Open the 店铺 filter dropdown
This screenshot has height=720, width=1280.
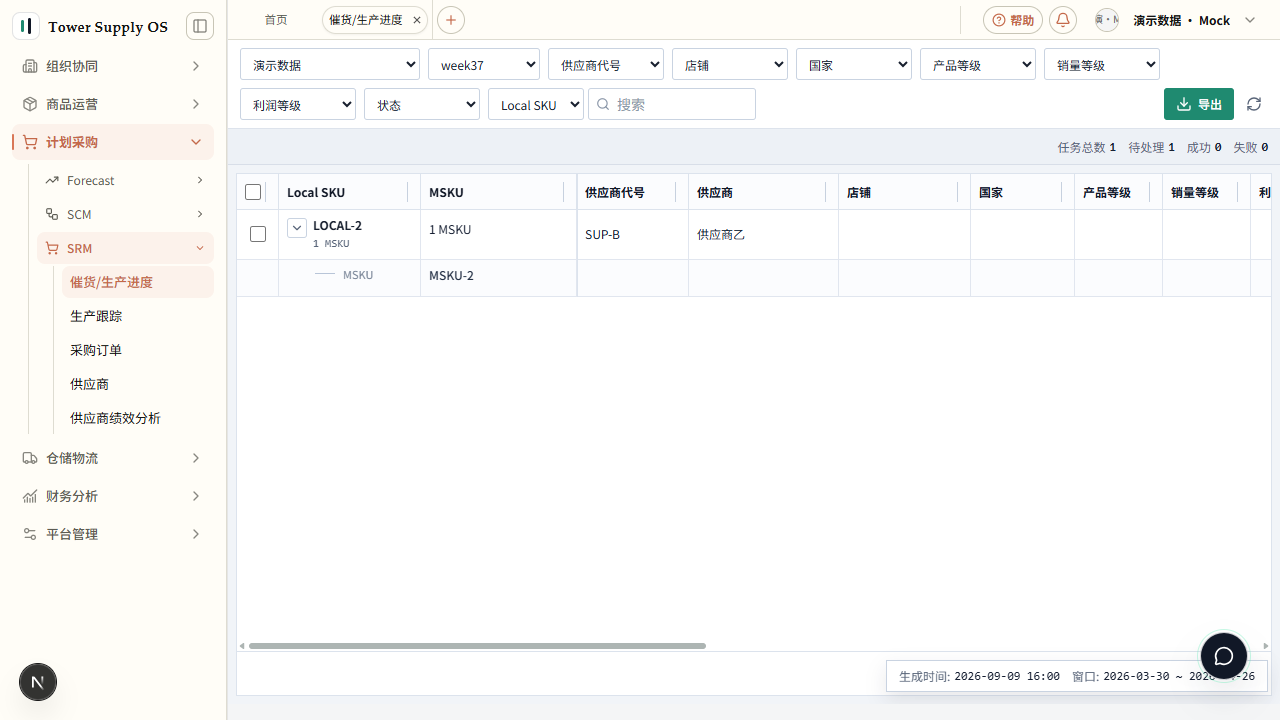coord(730,65)
